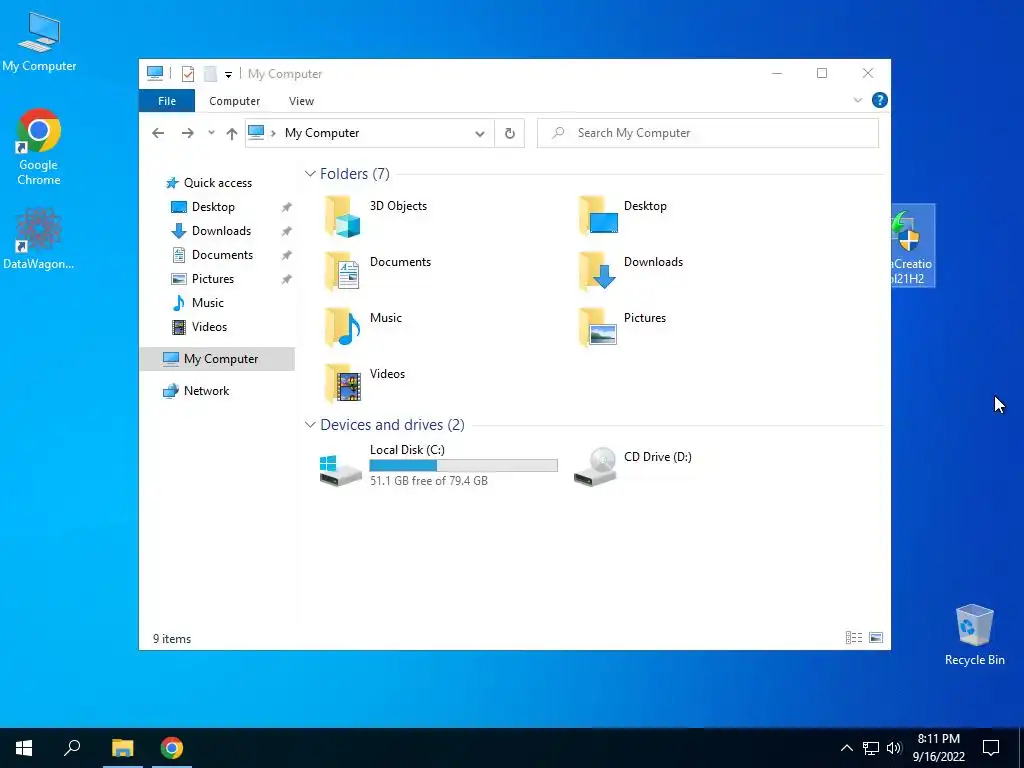Go back with the Back arrow

pos(158,133)
